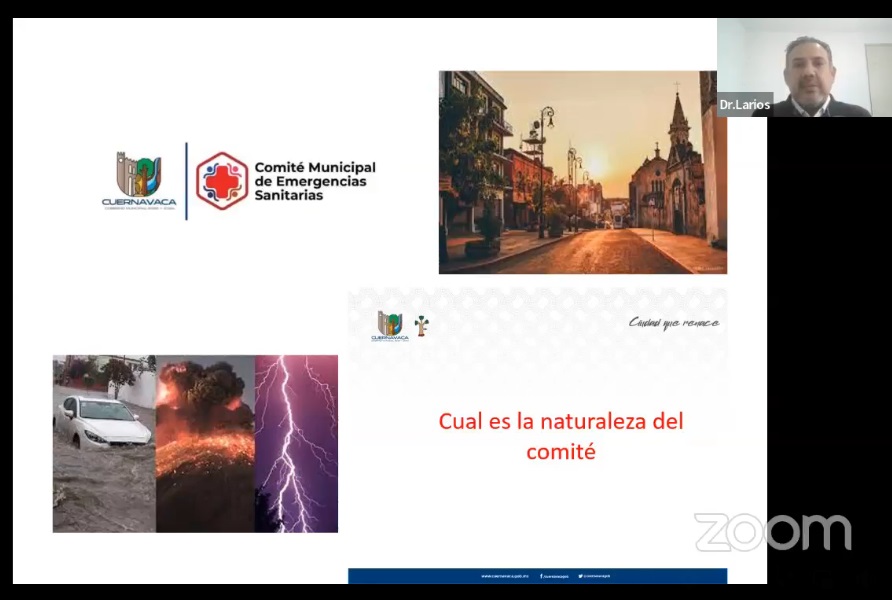Viewport: 892px width, 600px height.
Task: Click the Cuernavaca coat of arms logo
Action: 138,180
